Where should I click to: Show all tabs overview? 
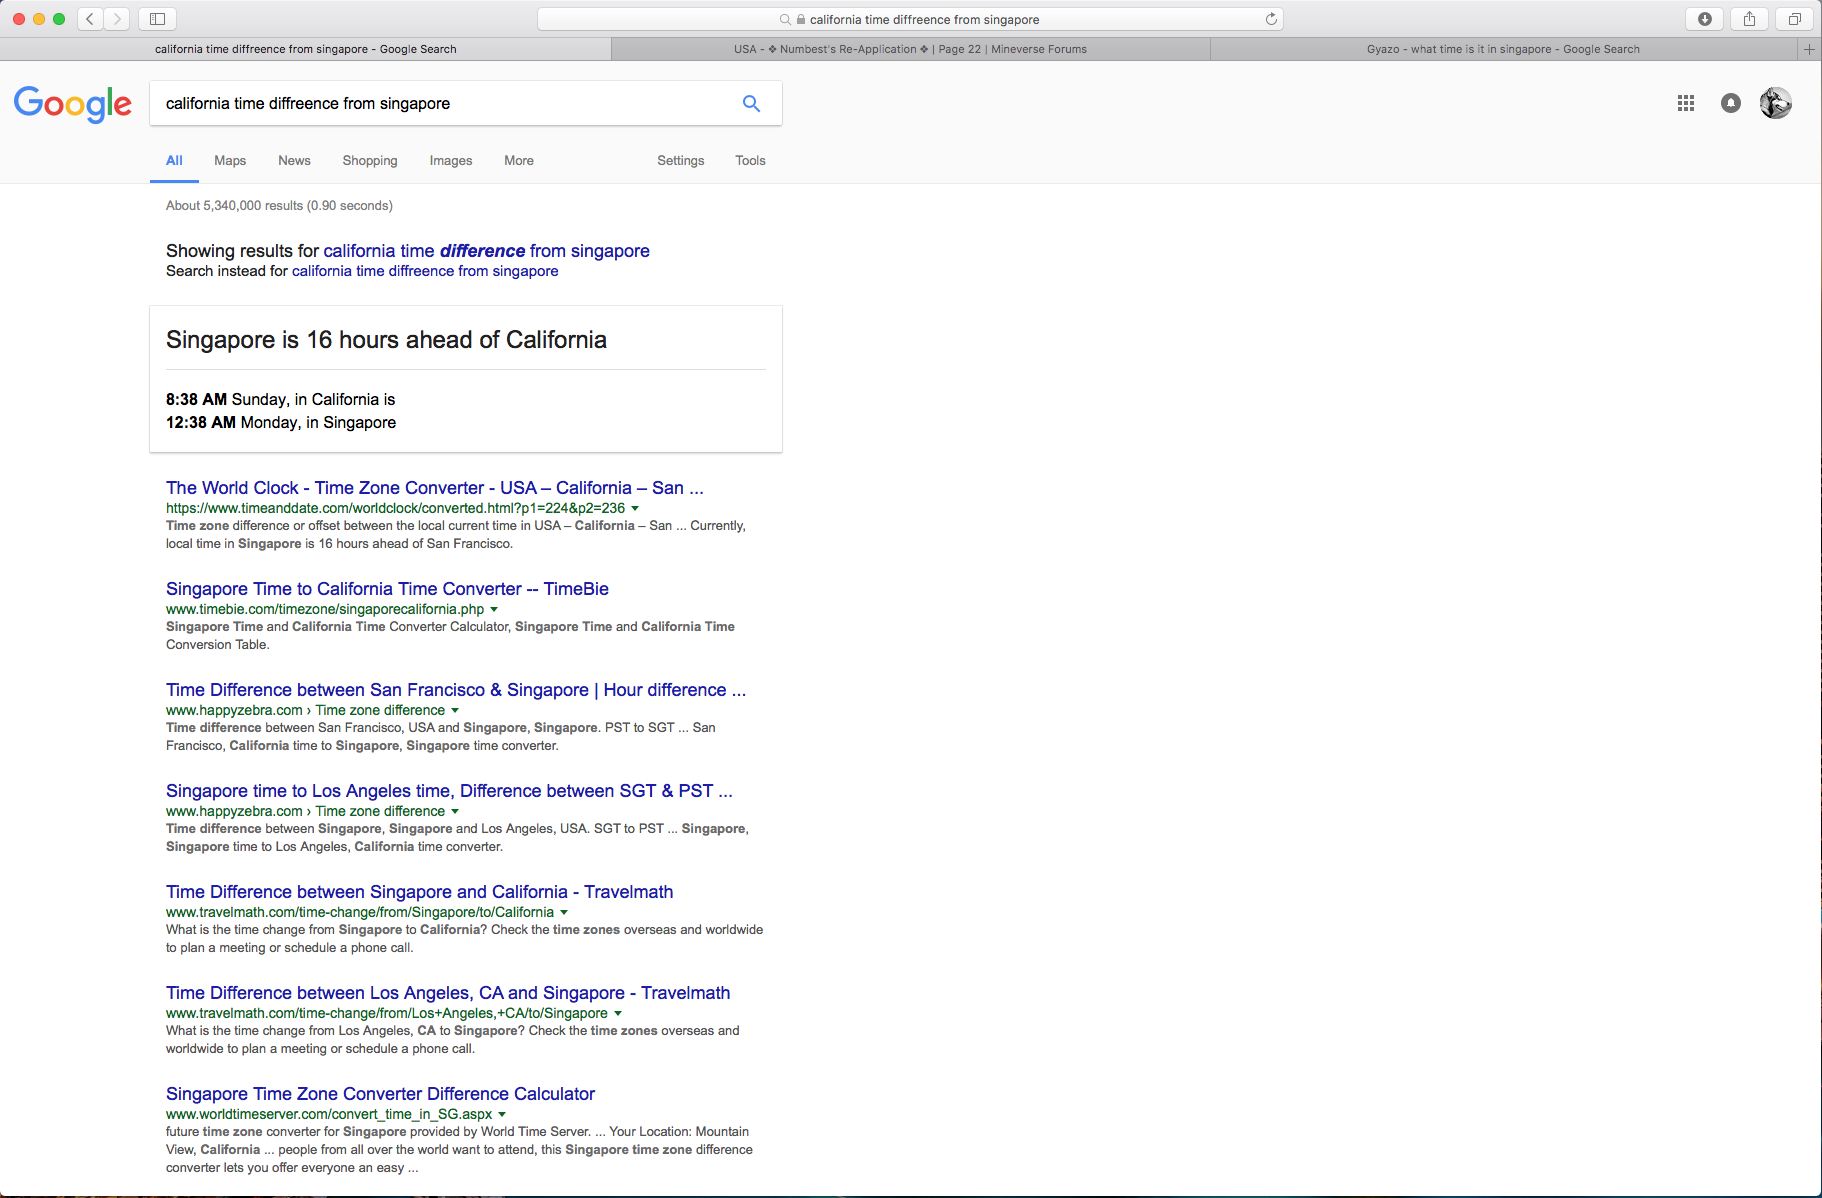pos(1794,19)
